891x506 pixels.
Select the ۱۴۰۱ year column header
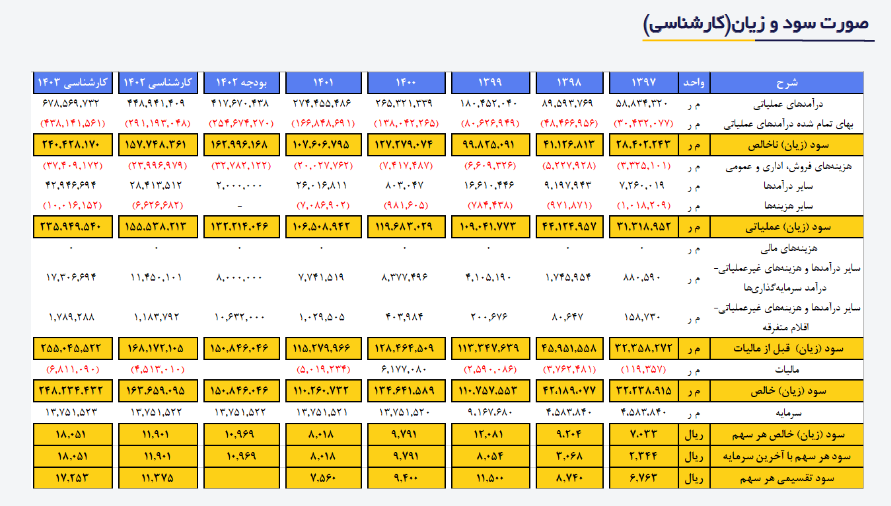(324, 80)
